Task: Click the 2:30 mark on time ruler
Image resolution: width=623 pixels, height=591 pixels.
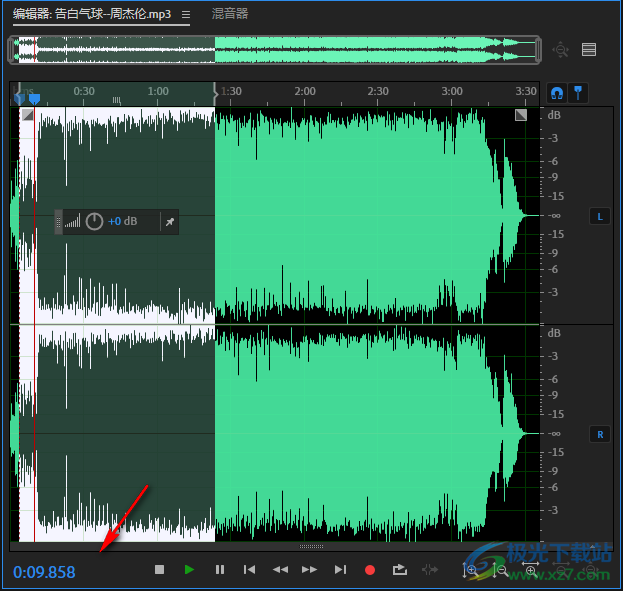Action: coord(378,91)
